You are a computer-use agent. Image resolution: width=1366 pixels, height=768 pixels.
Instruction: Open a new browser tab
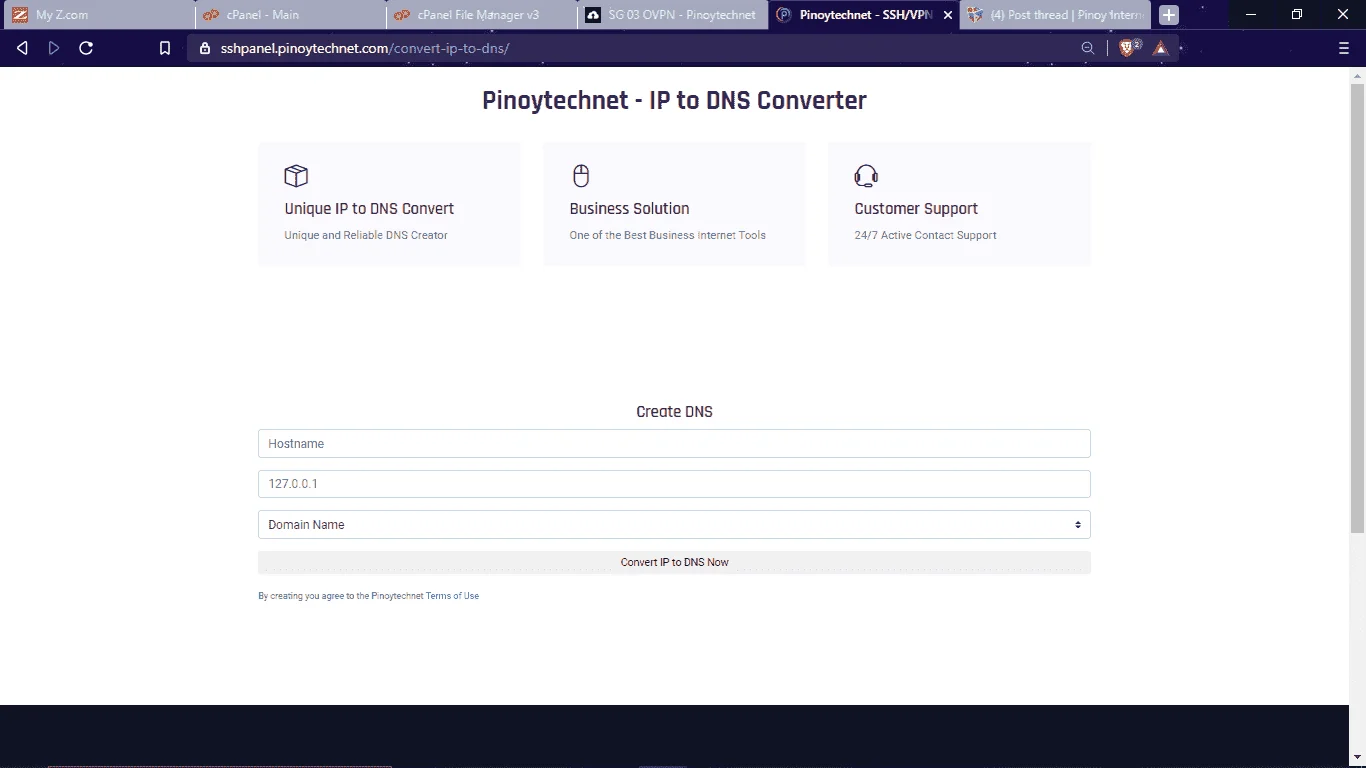(x=1168, y=15)
